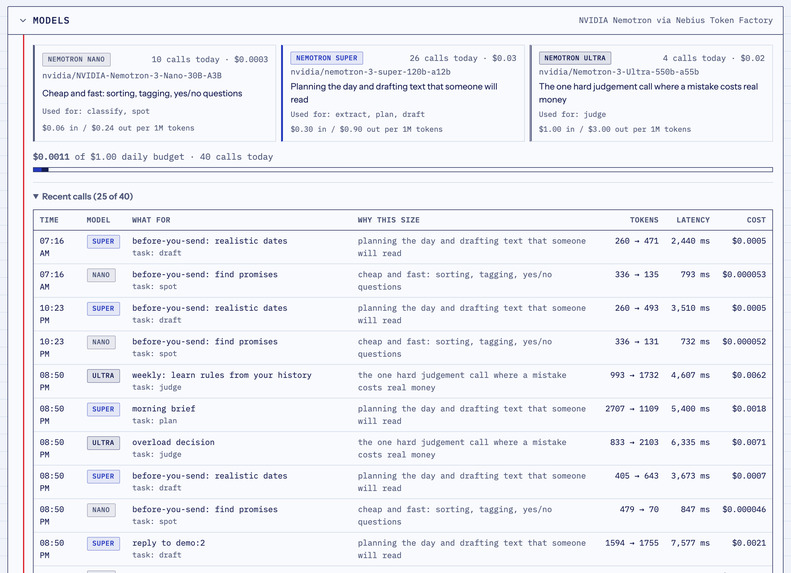This screenshot has width=791, height=573.
Task: Click the NEMOTRON ULTRA badge
Action: point(575,58)
